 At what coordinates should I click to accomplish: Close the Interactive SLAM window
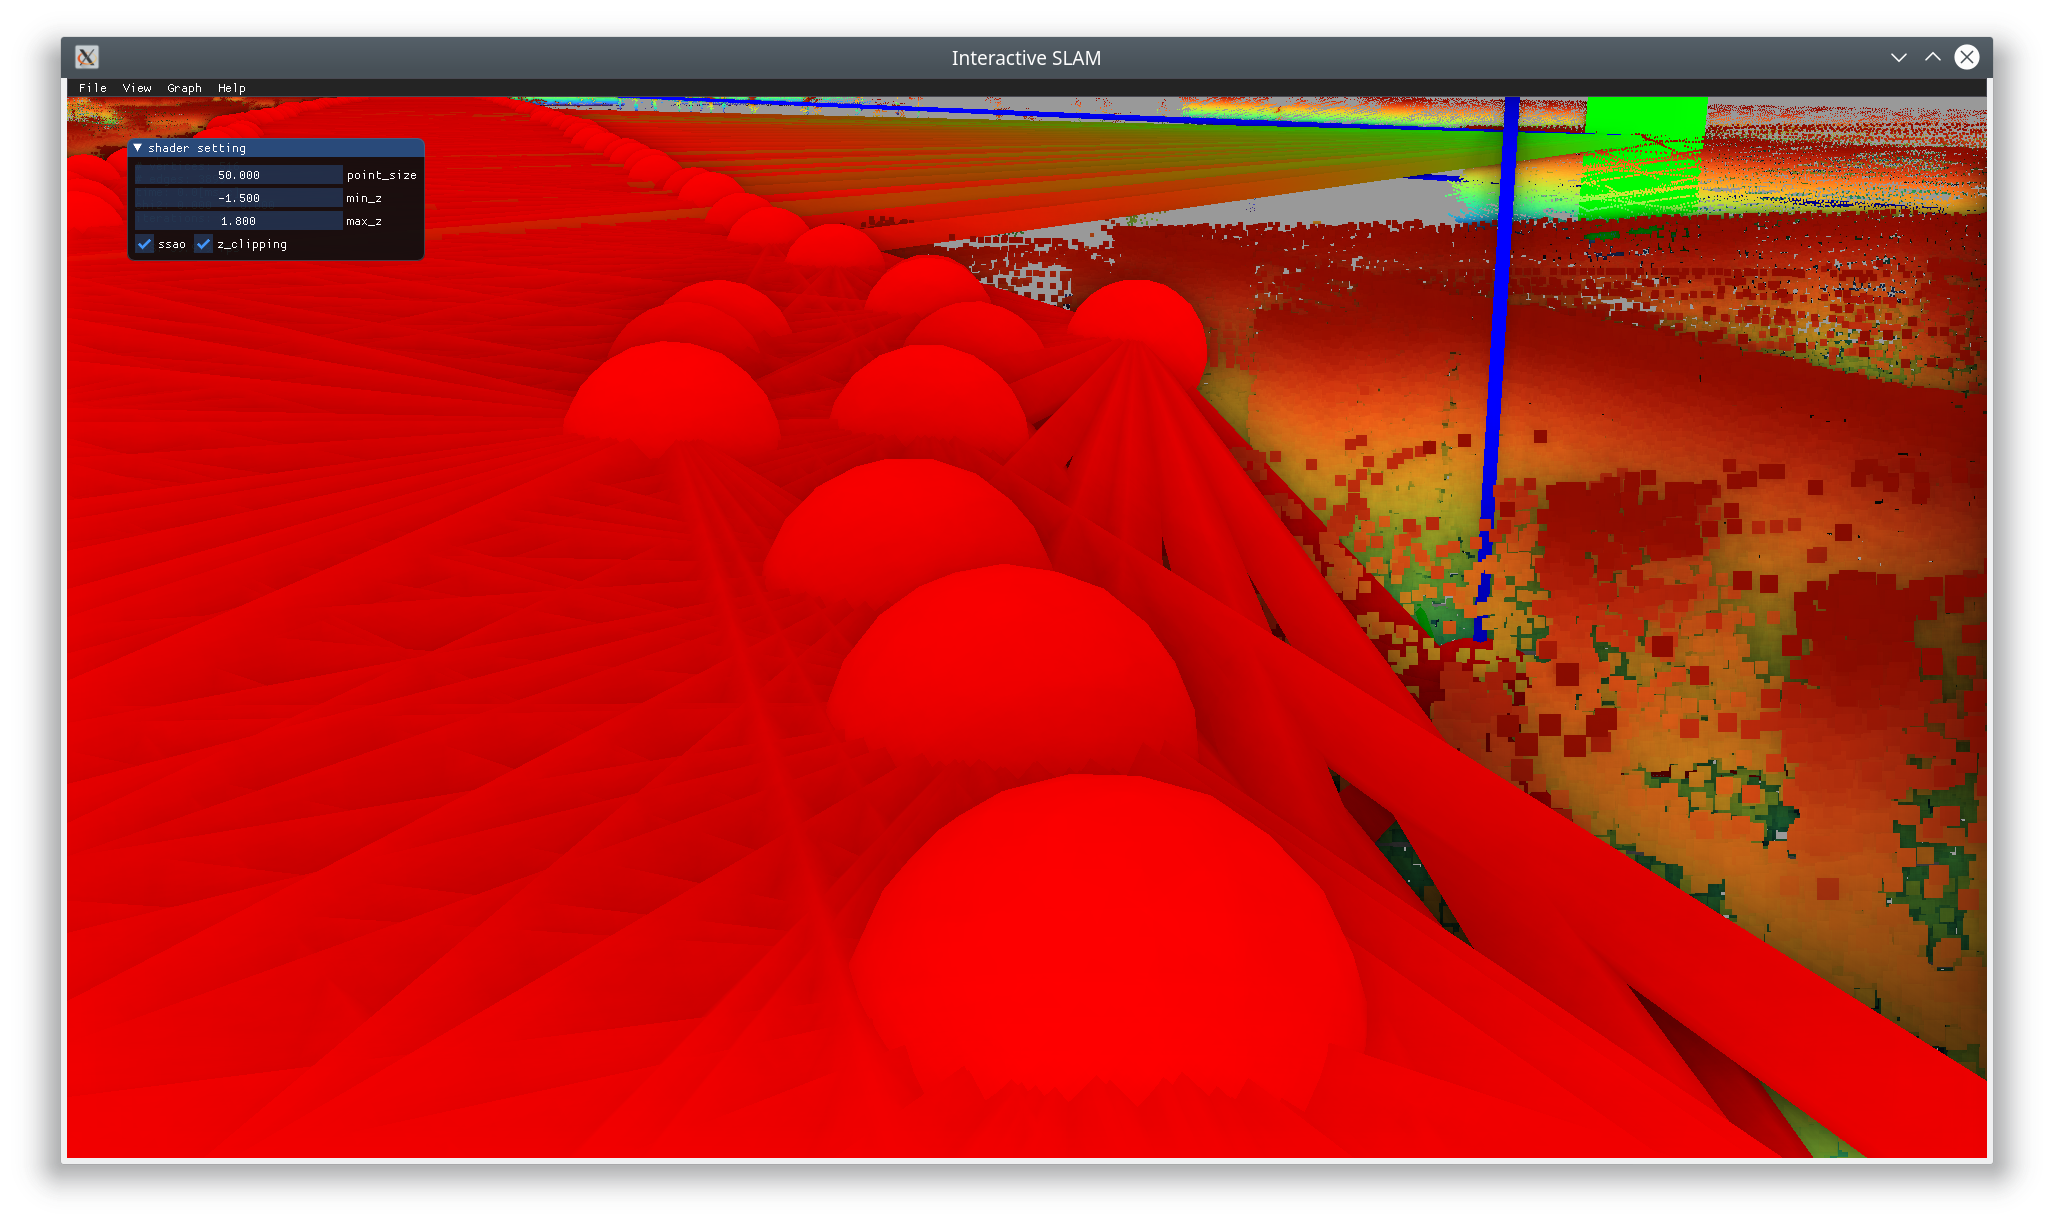point(1966,57)
